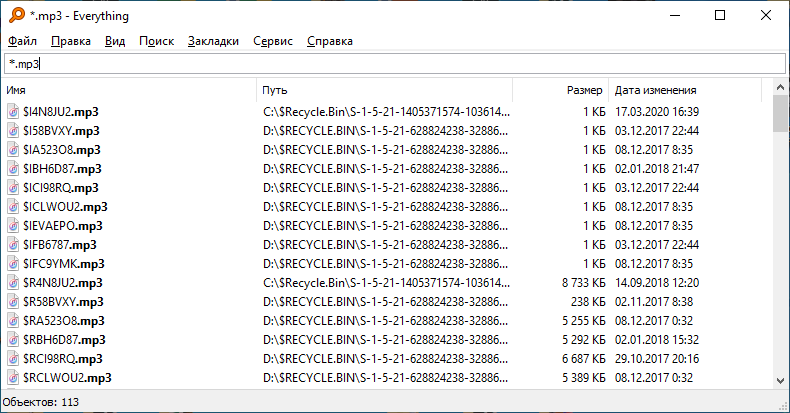Open the Закладки menu

[x=213, y=41]
